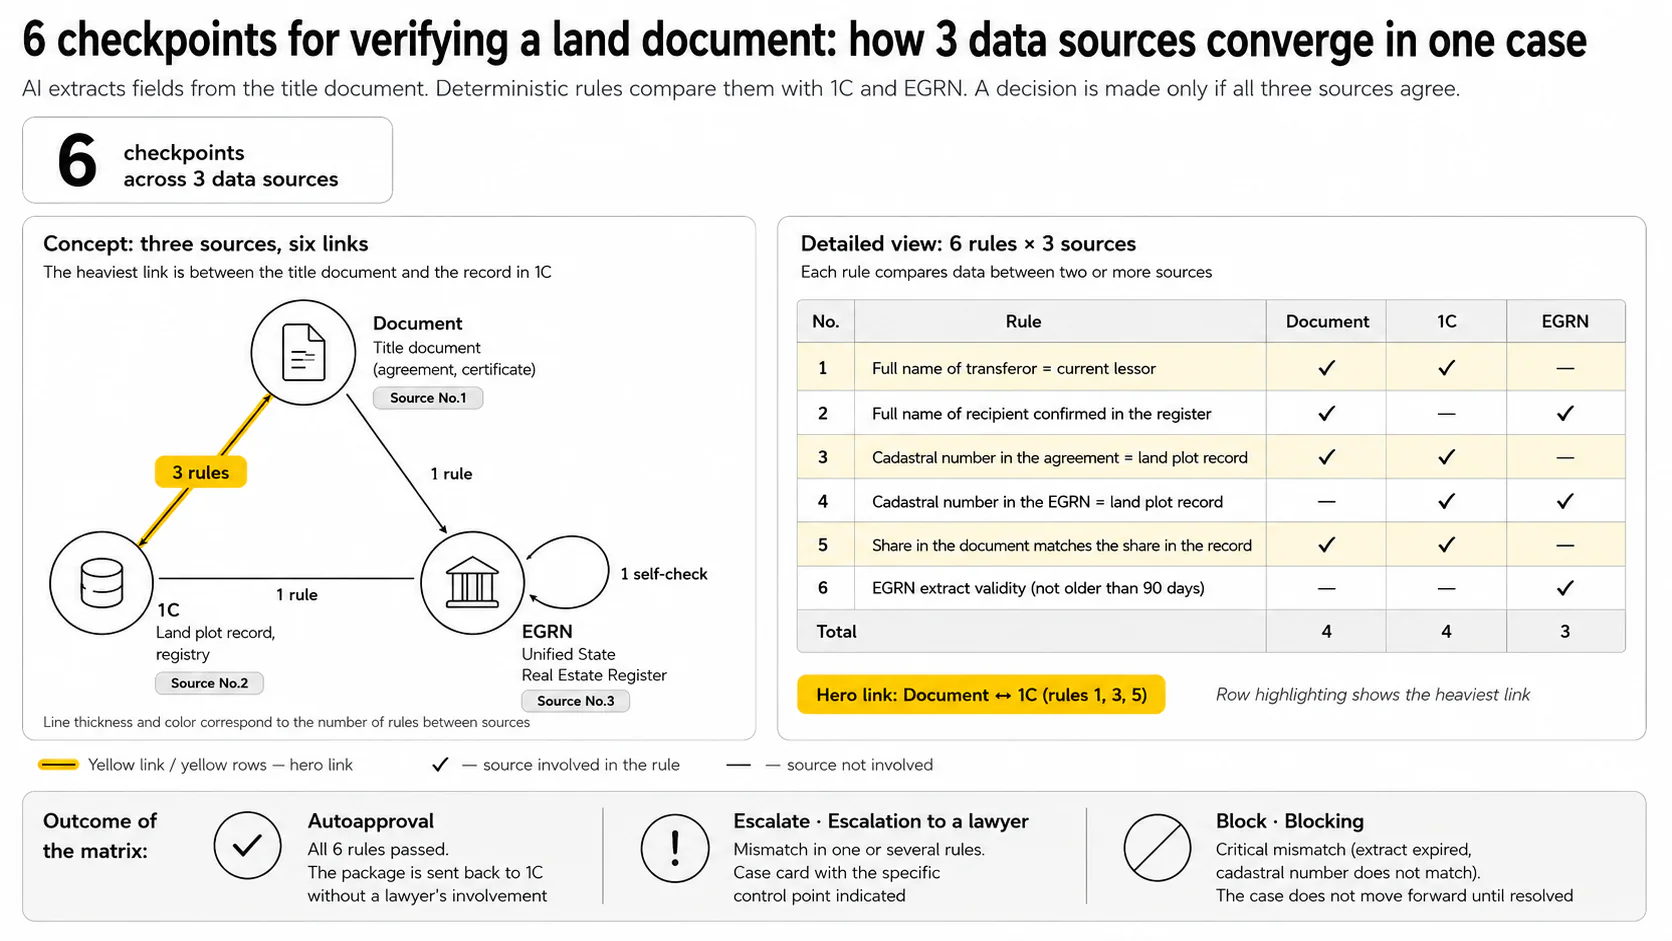Click 'Full name of recipient confirmed in the register'
Image resolution: width=1672 pixels, height=941 pixels.
coord(1041,414)
